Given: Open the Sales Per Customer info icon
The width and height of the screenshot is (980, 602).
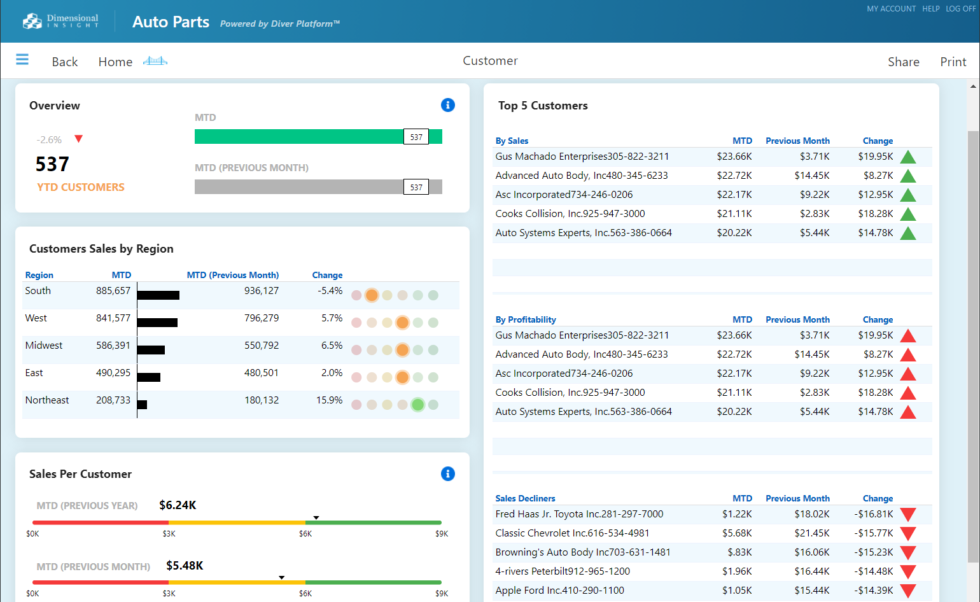Looking at the screenshot, I should click(x=448, y=474).
